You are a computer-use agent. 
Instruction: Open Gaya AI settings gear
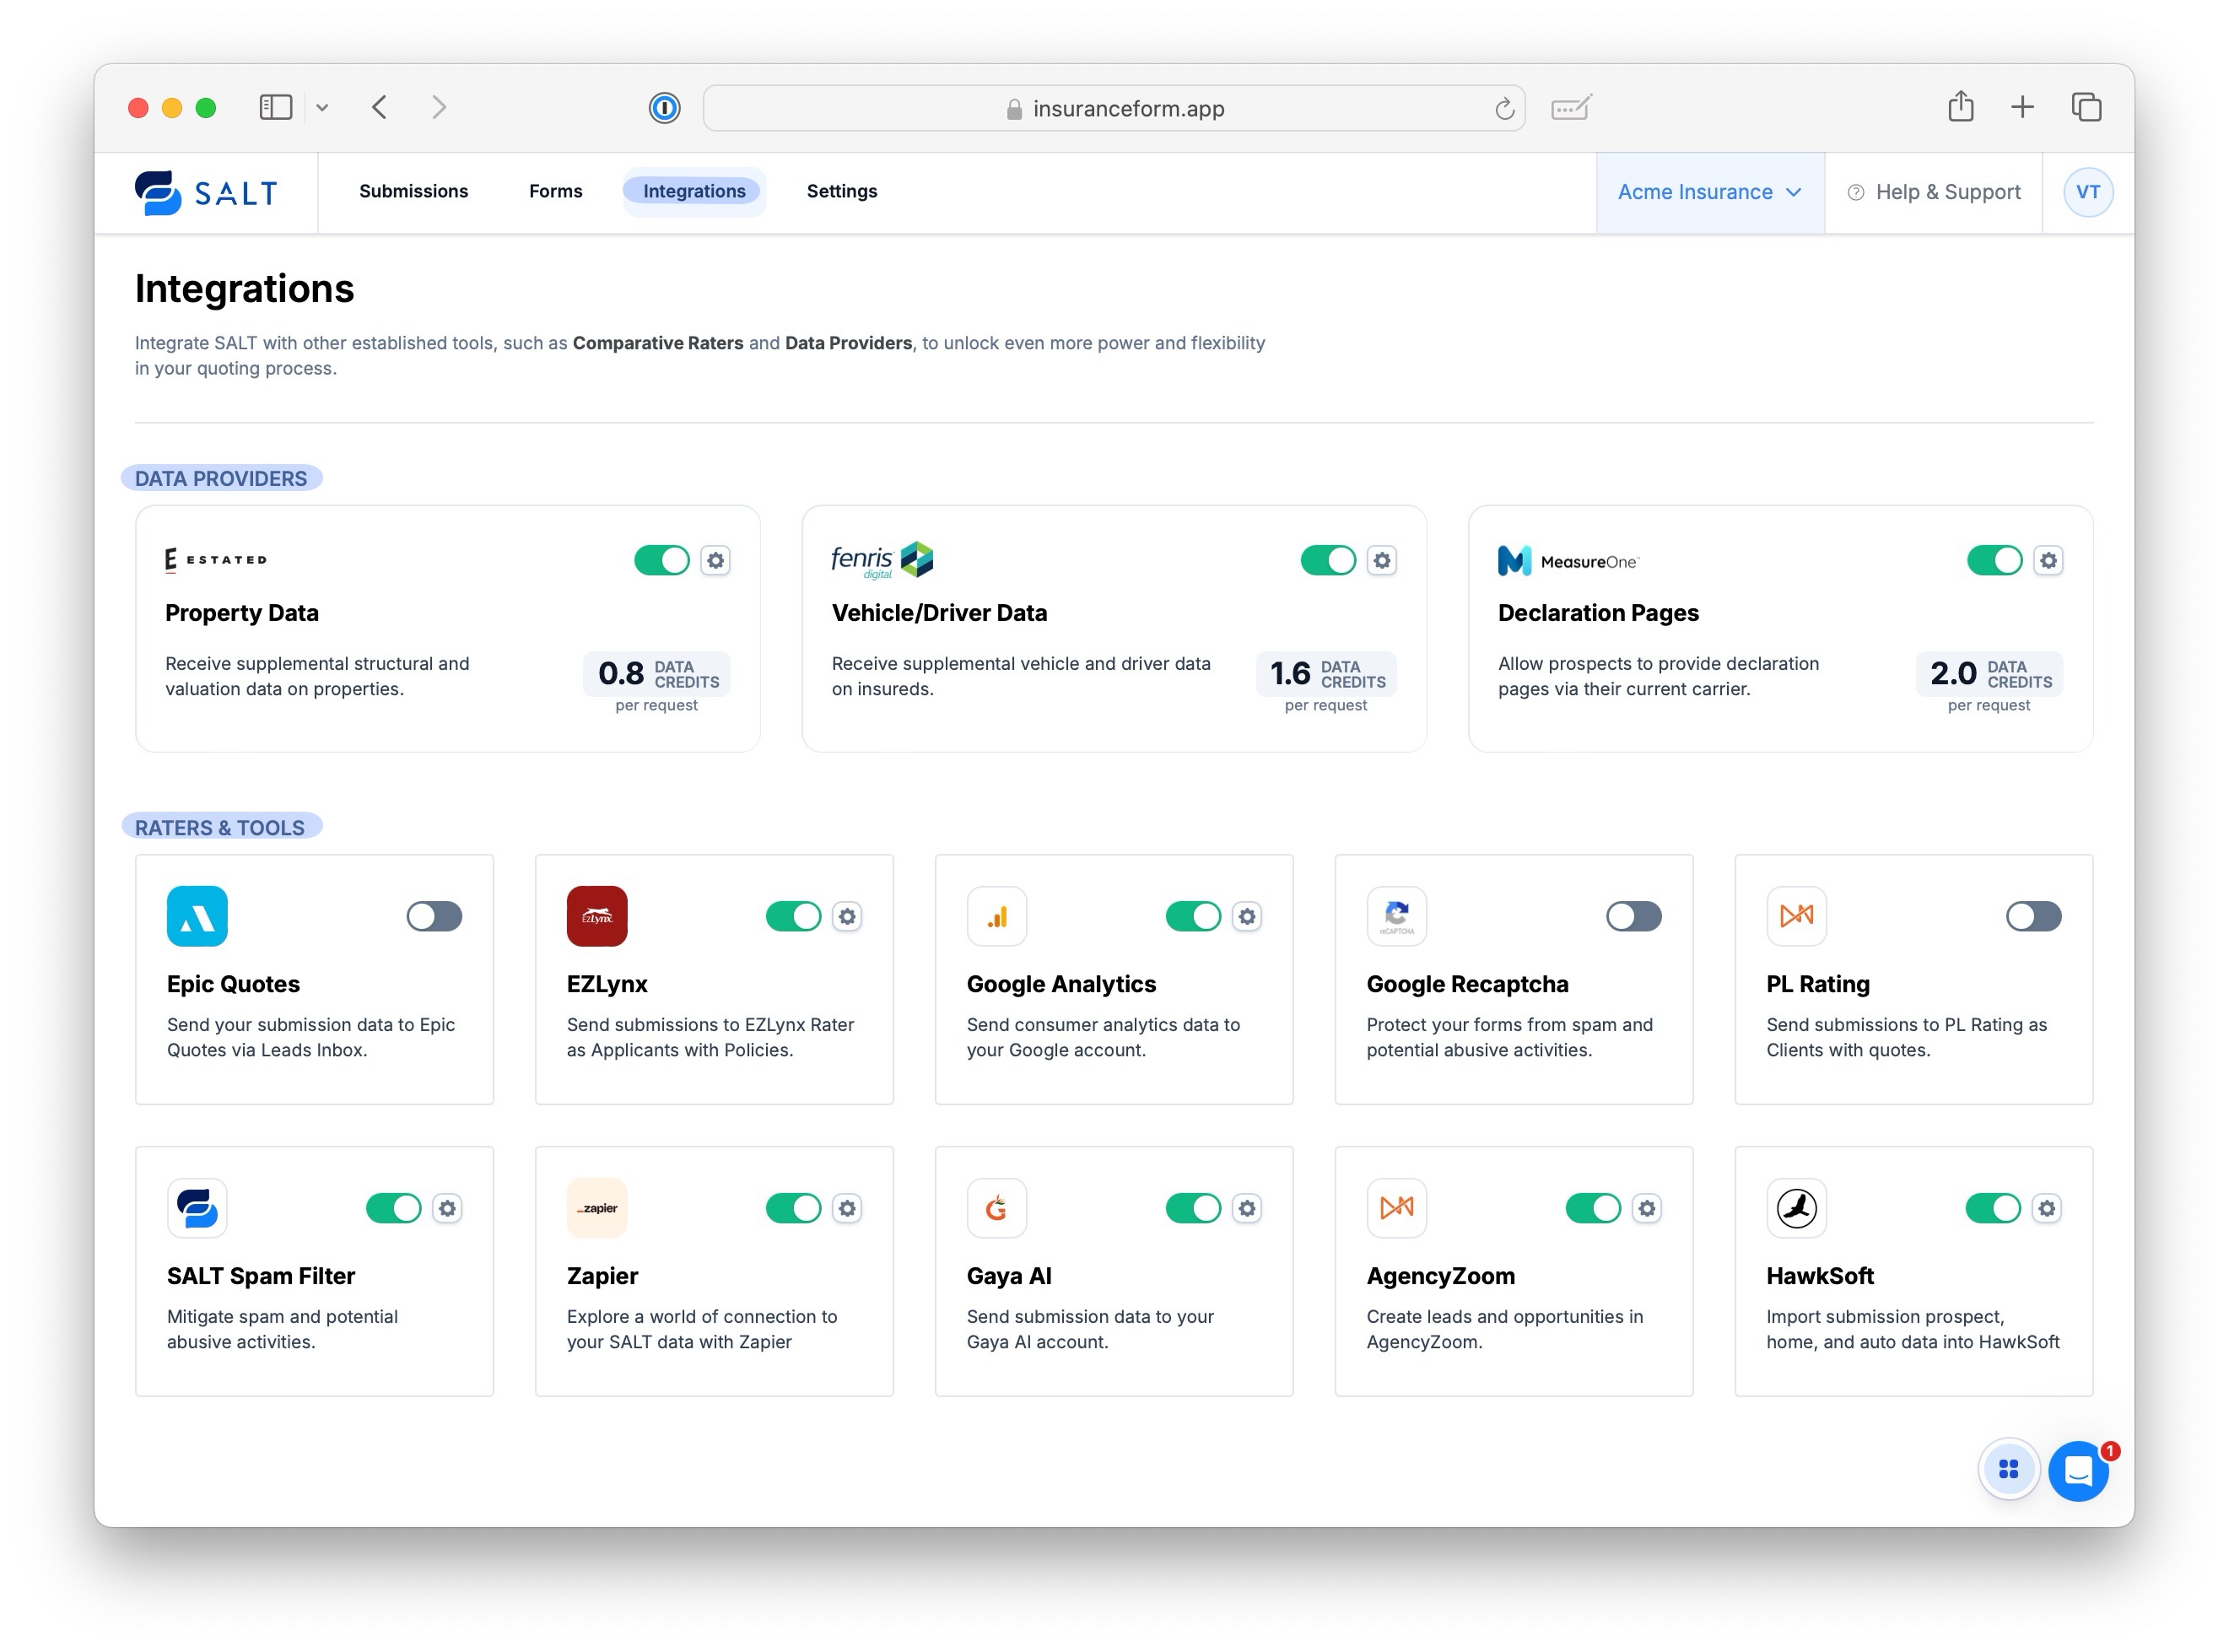point(1246,1209)
